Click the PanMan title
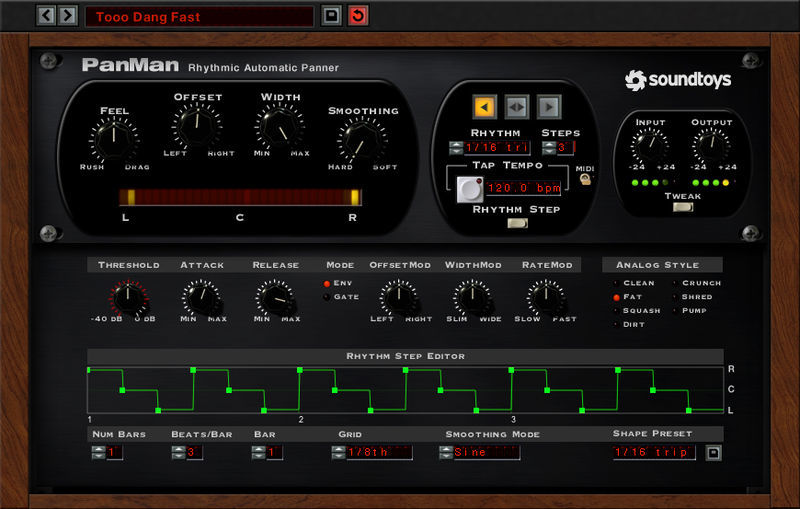This screenshot has height=509, width=800. click(131, 65)
